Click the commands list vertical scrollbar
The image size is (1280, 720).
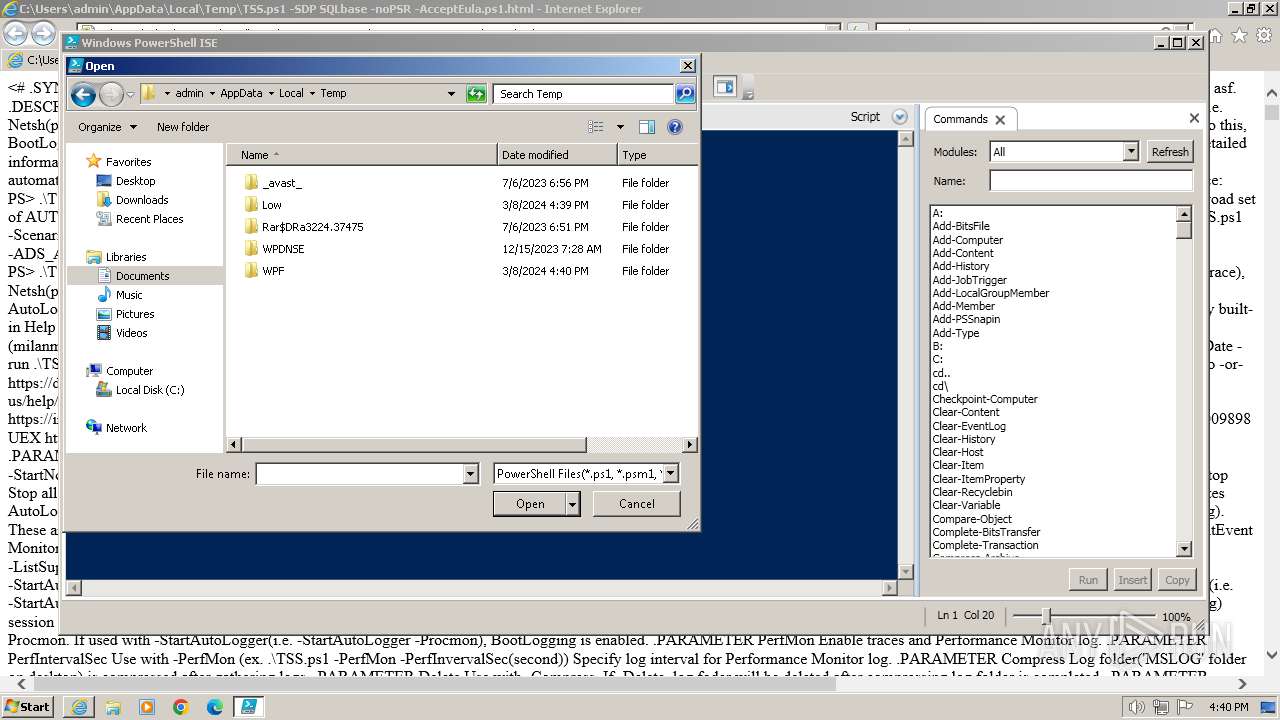pos(1184,230)
